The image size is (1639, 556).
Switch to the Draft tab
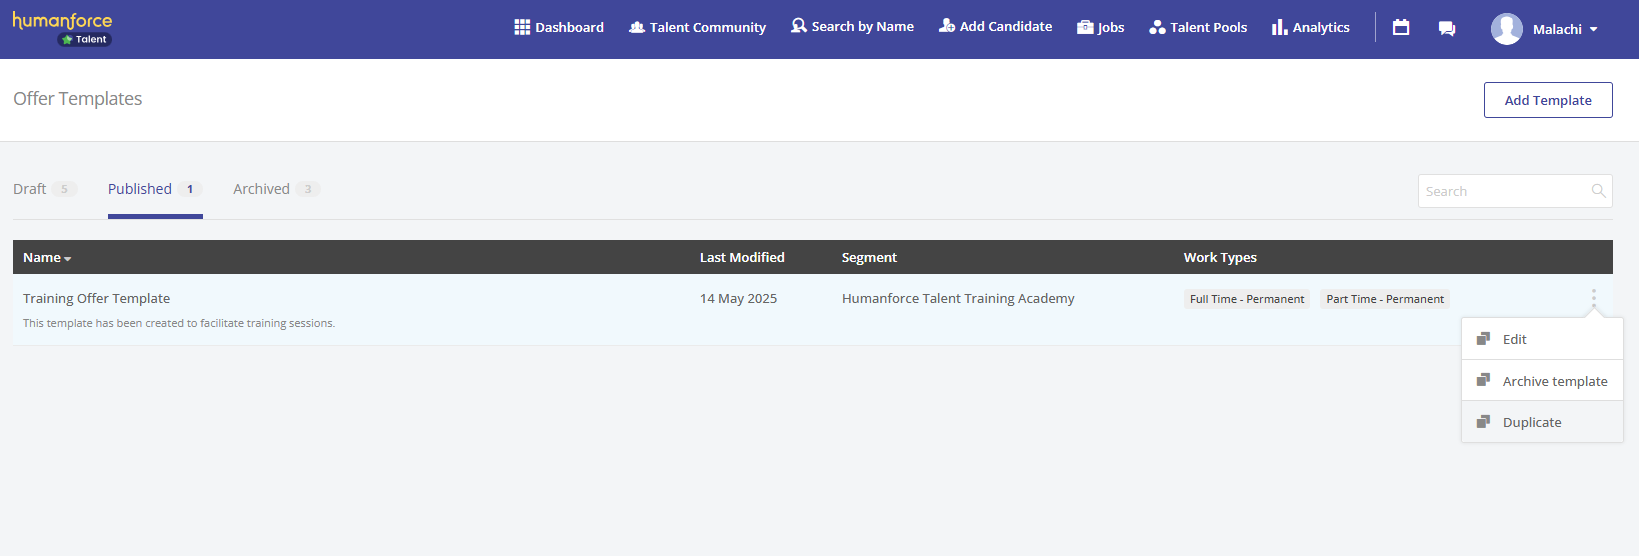point(30,189)
